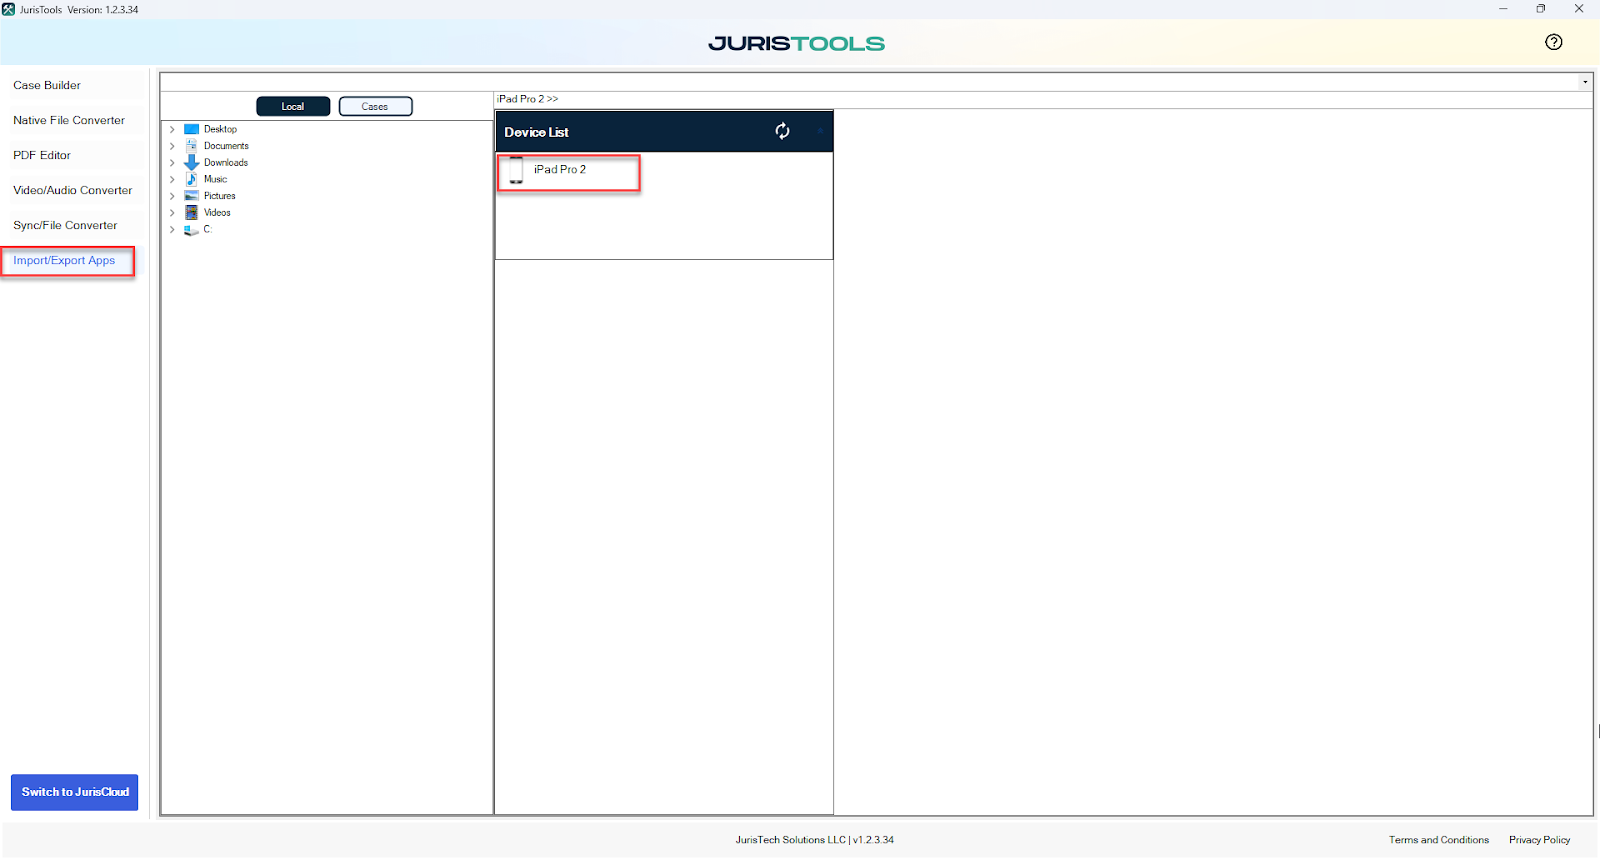Image resolution: width=1600 pixels, height=860 pixels.
Task: Expand the Downloads tree node
Action: click(172, 162)
